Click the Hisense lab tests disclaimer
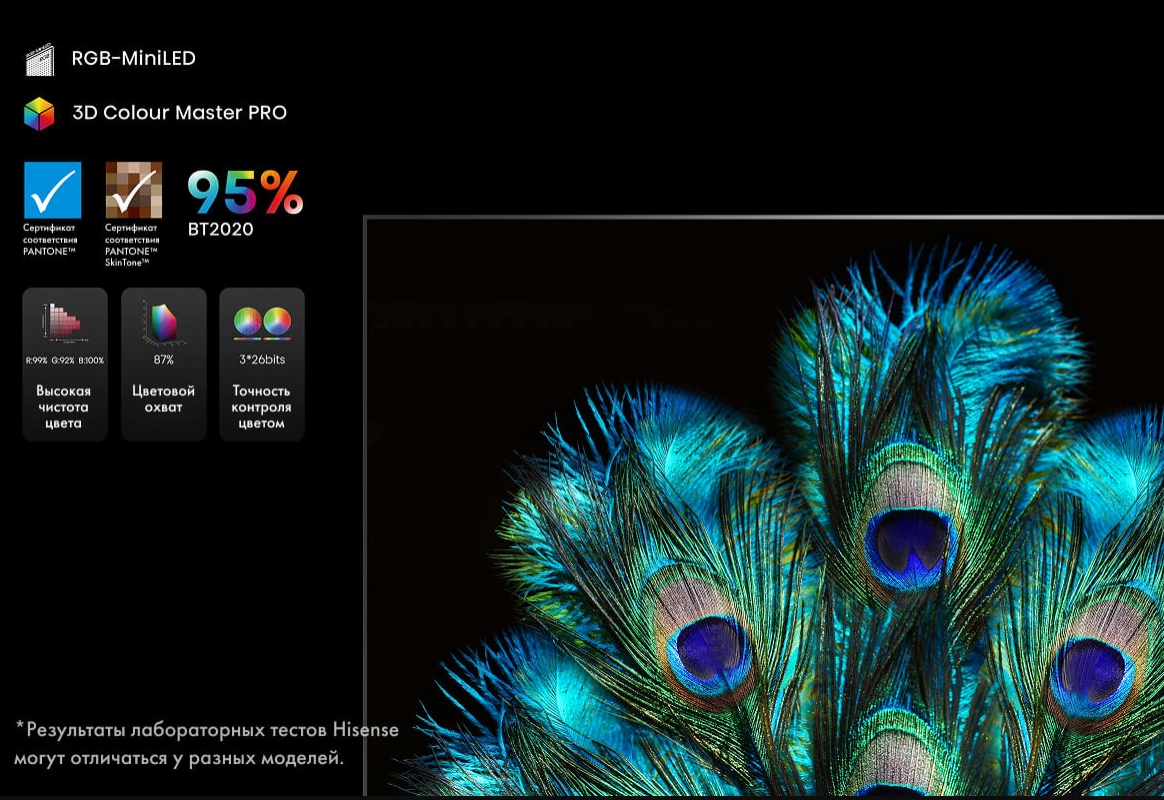Screen dimensions: 1164x800 pos(206,744)
